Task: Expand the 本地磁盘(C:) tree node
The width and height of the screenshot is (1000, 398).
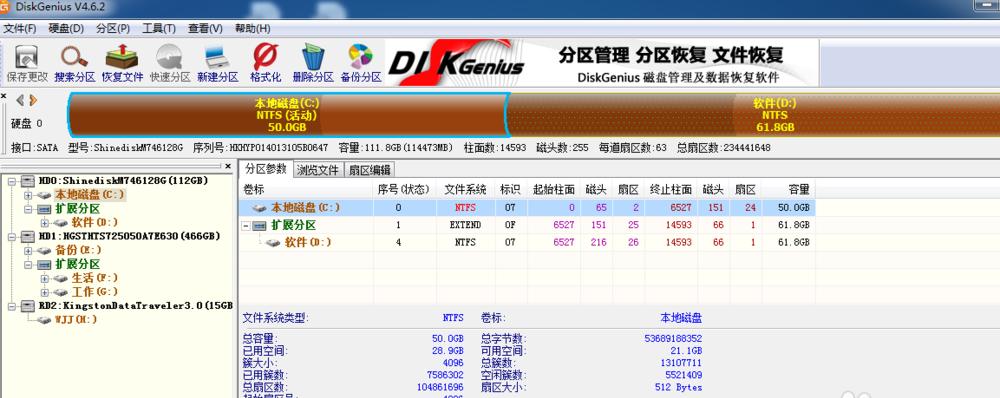Action: [27, 195]
